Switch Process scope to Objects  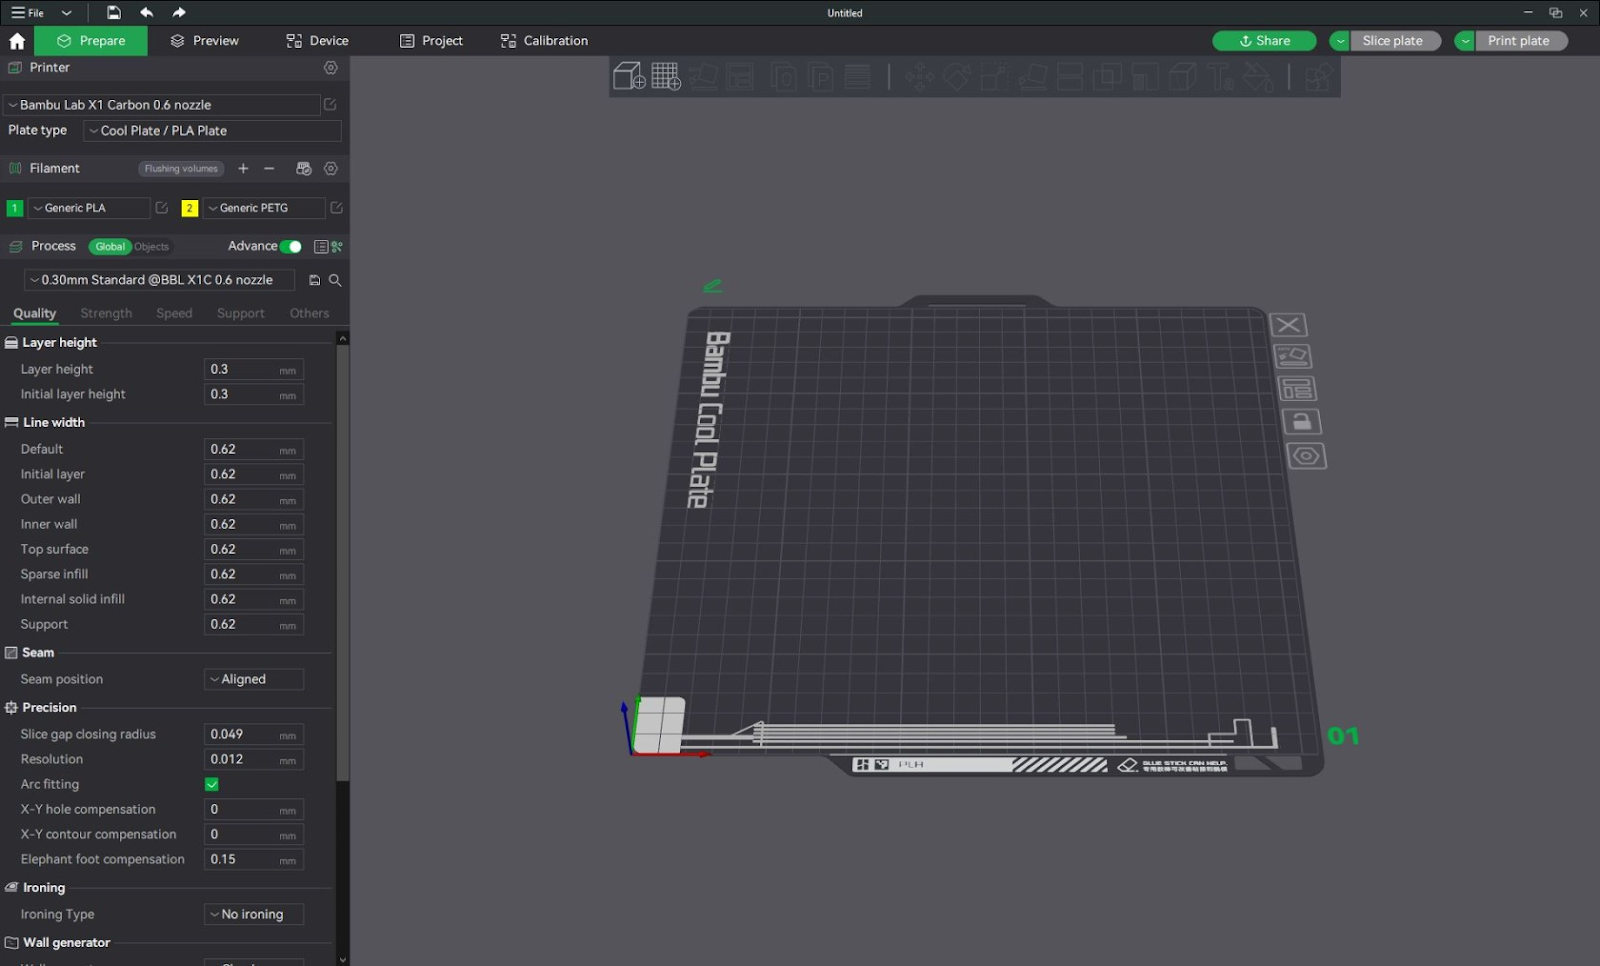152,247
